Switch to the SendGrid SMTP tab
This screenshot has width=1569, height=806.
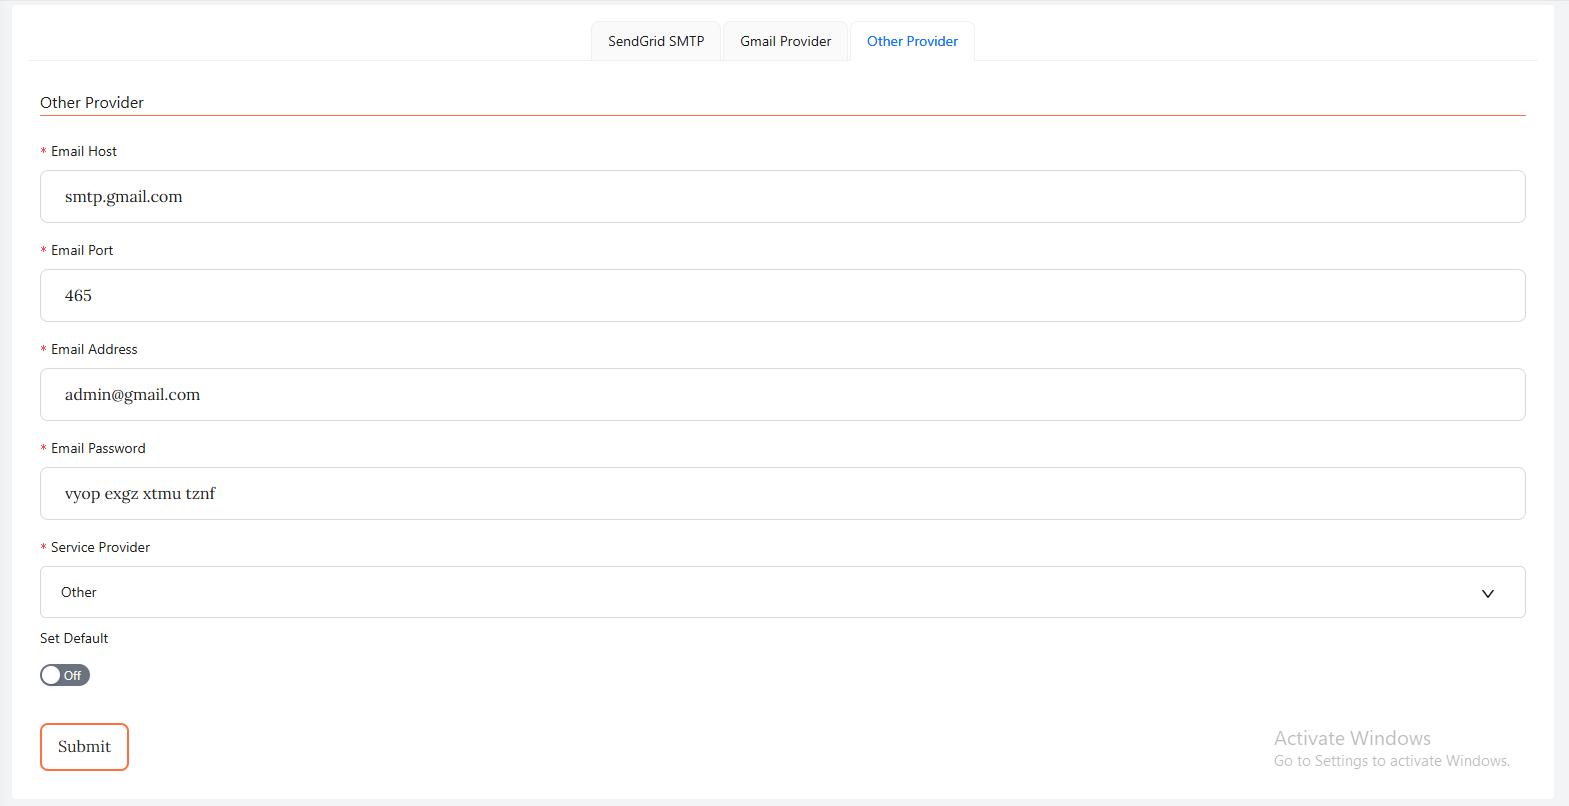point(656,41)
